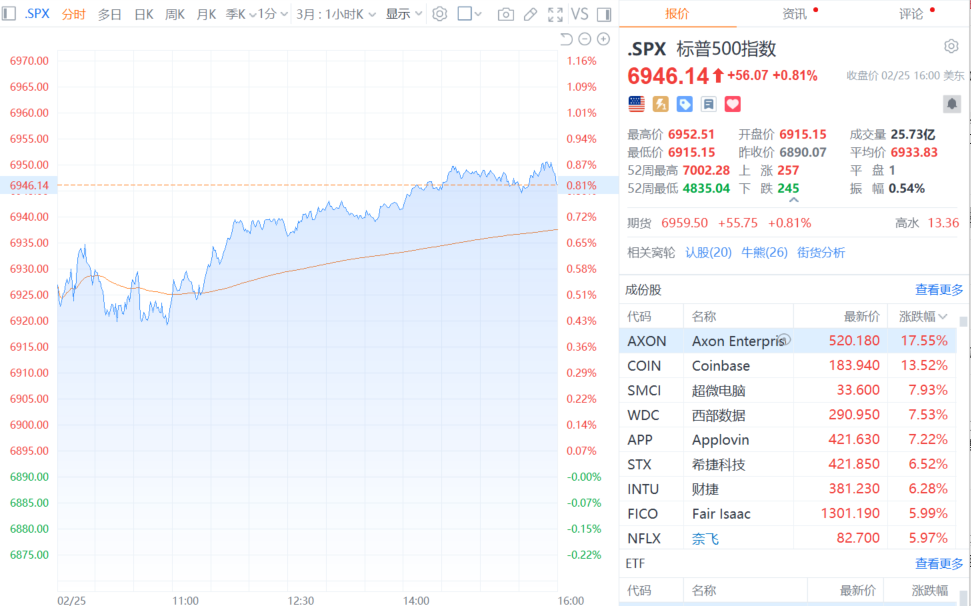Select the 日K chart tab

pos(144,14)
